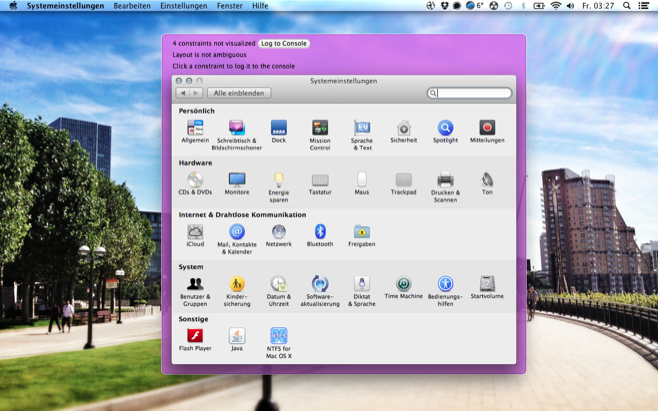This screenshot has height=411, width=658.
Task: Go back with the left arrow button
Action: tap(183, 93)
